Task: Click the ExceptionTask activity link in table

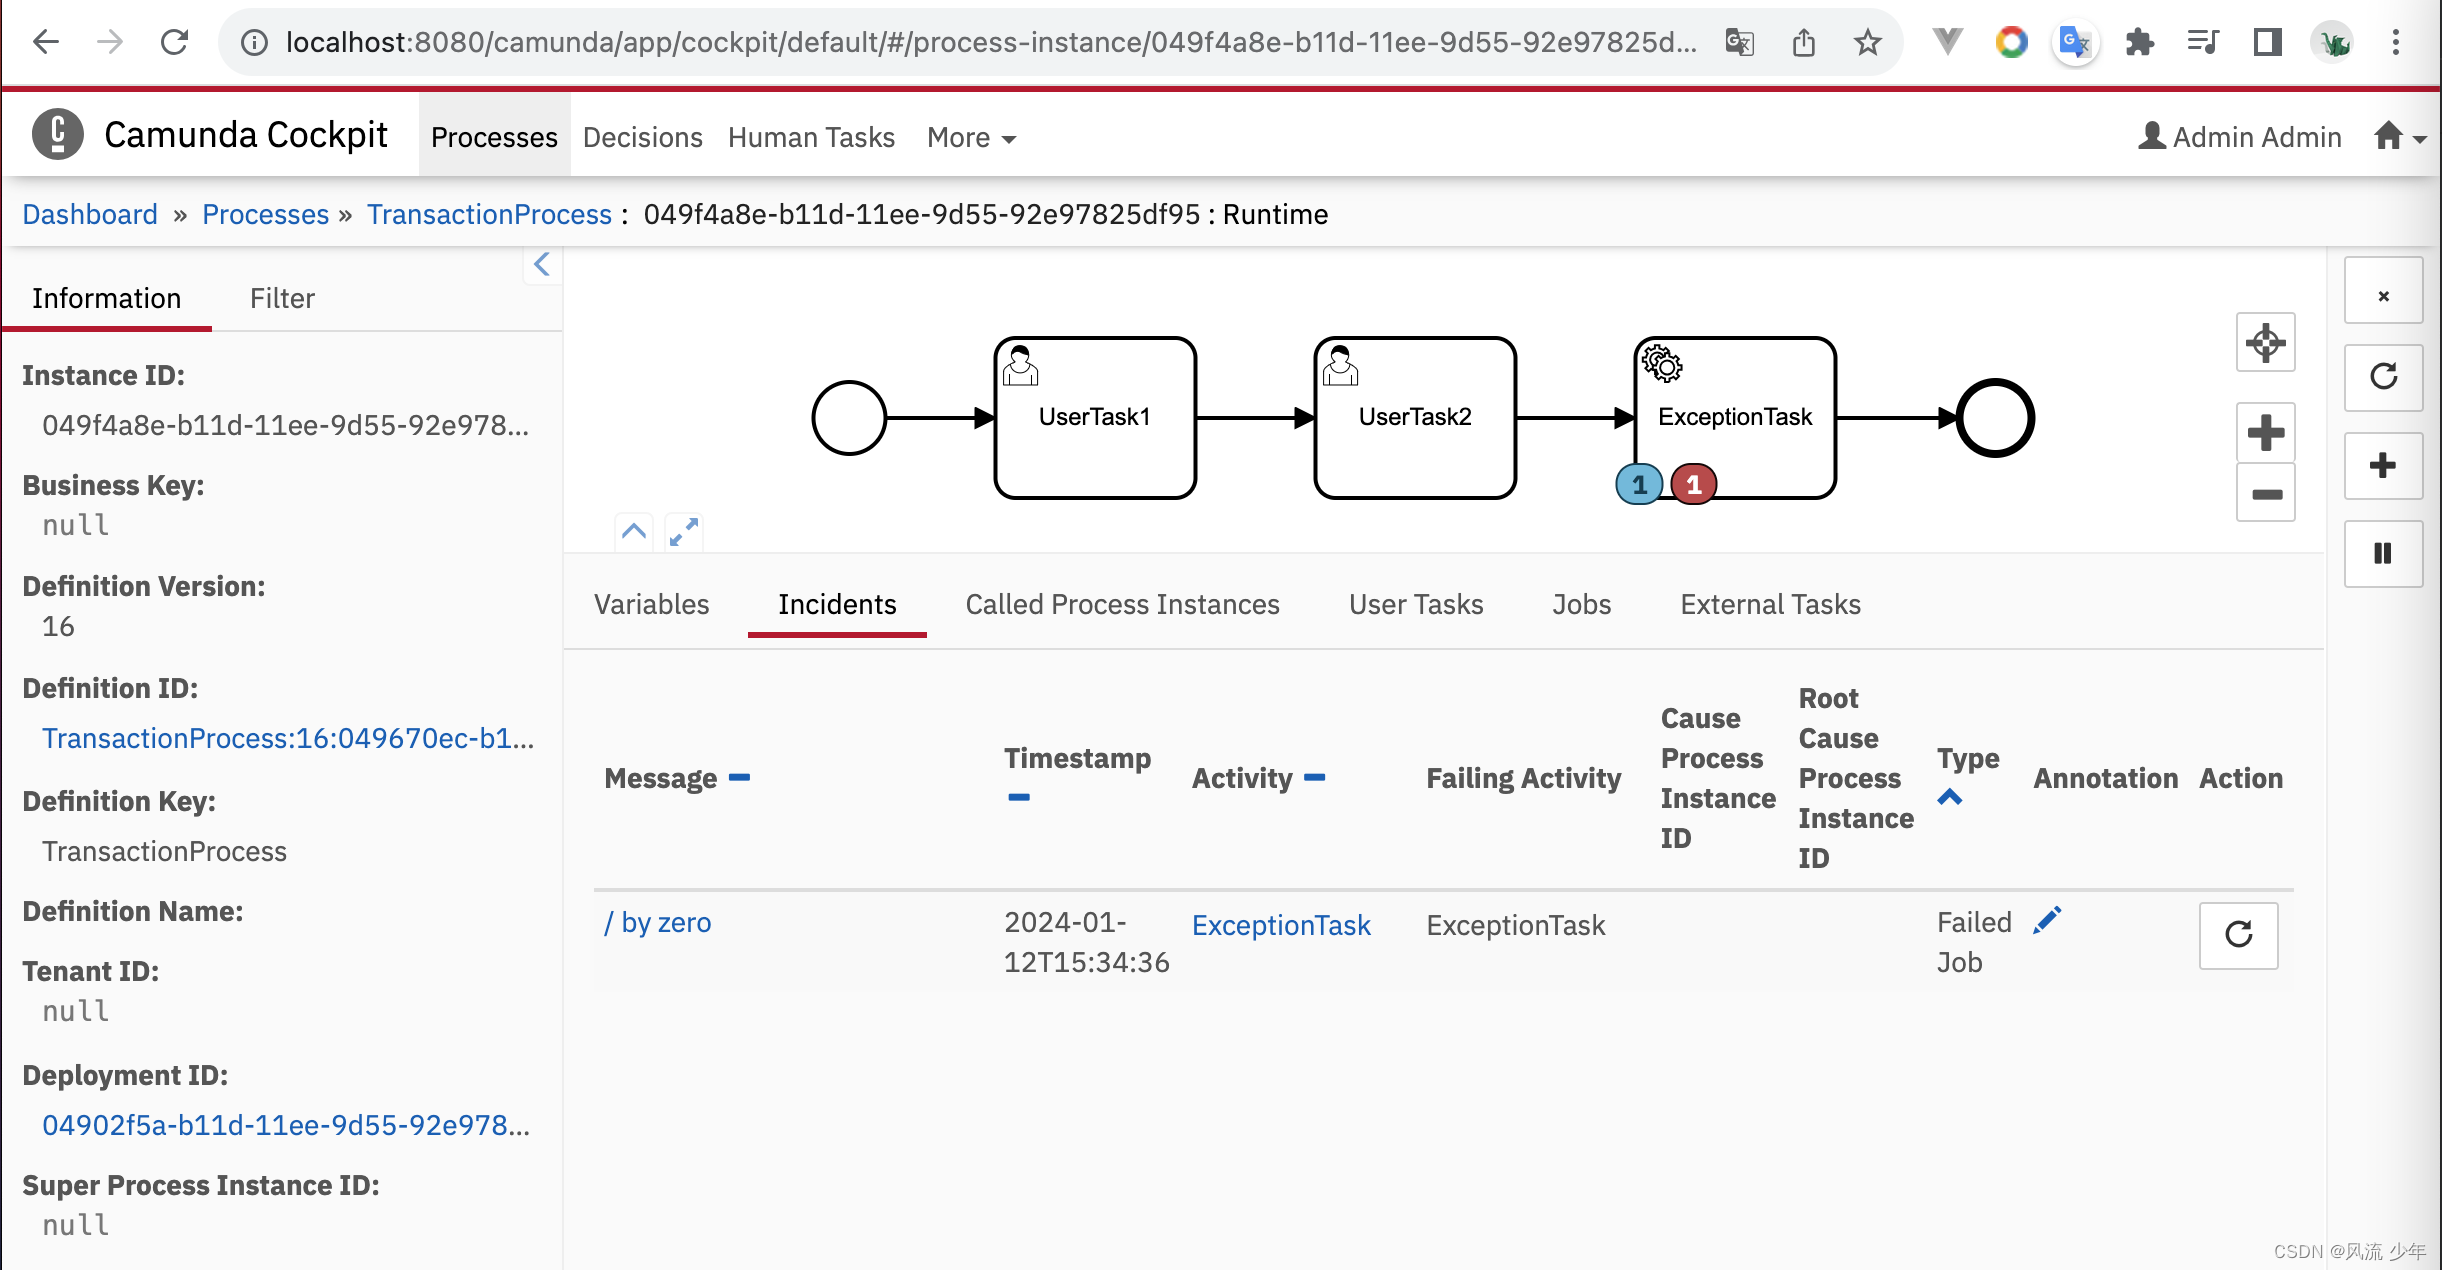Action: tap(1281, 925)
